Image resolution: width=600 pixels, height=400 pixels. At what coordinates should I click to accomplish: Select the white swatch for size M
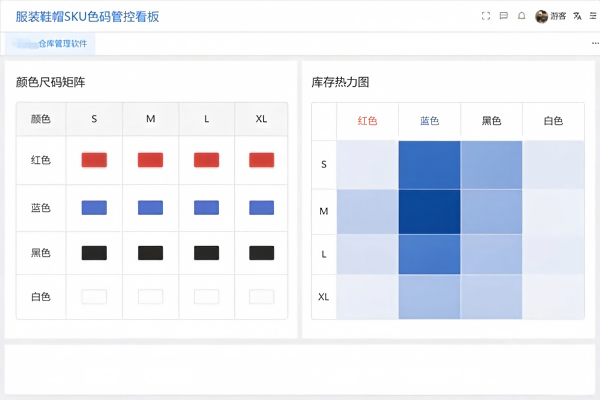click(150, 297)
